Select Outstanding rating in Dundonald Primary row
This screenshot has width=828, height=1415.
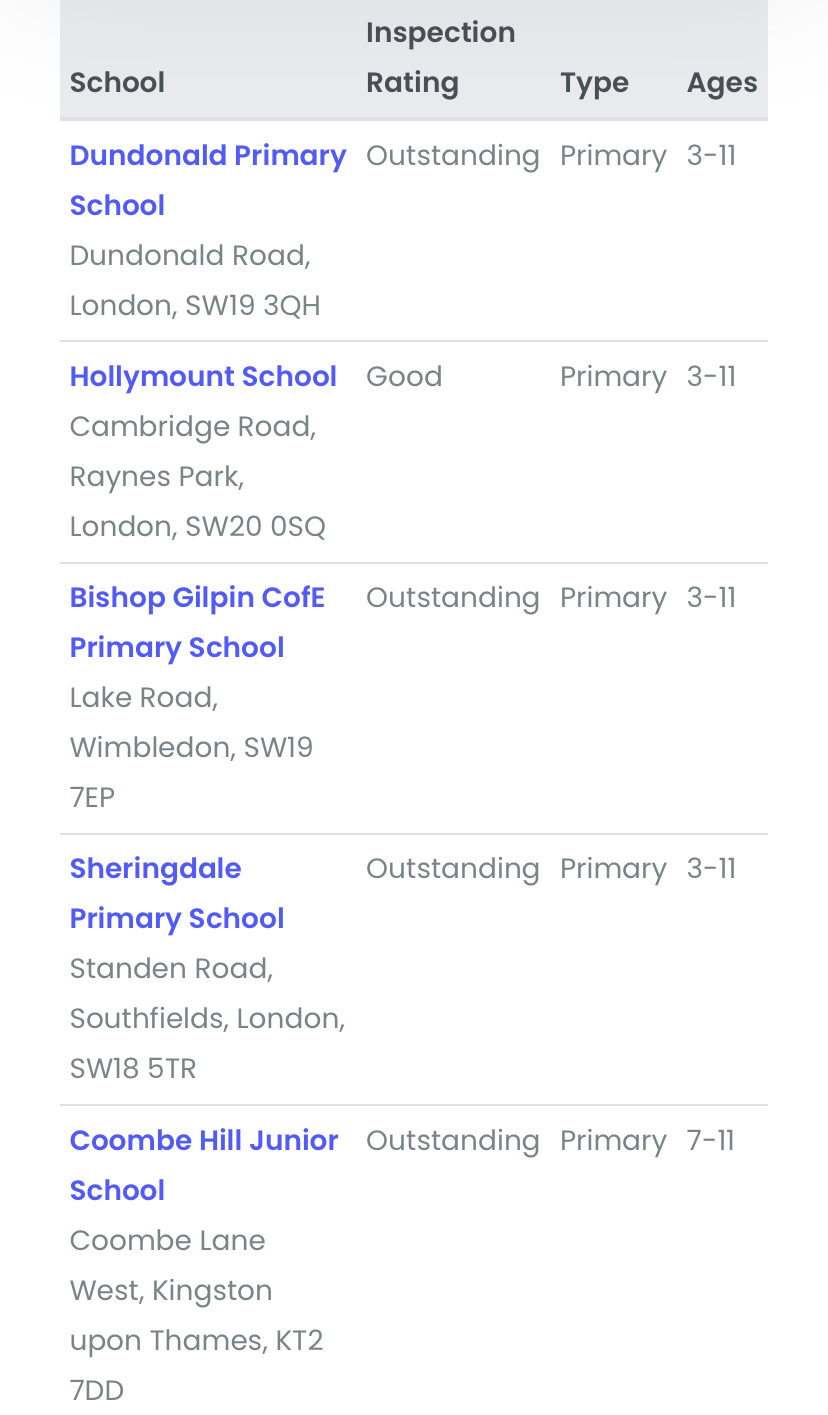(x=452, y=156)
